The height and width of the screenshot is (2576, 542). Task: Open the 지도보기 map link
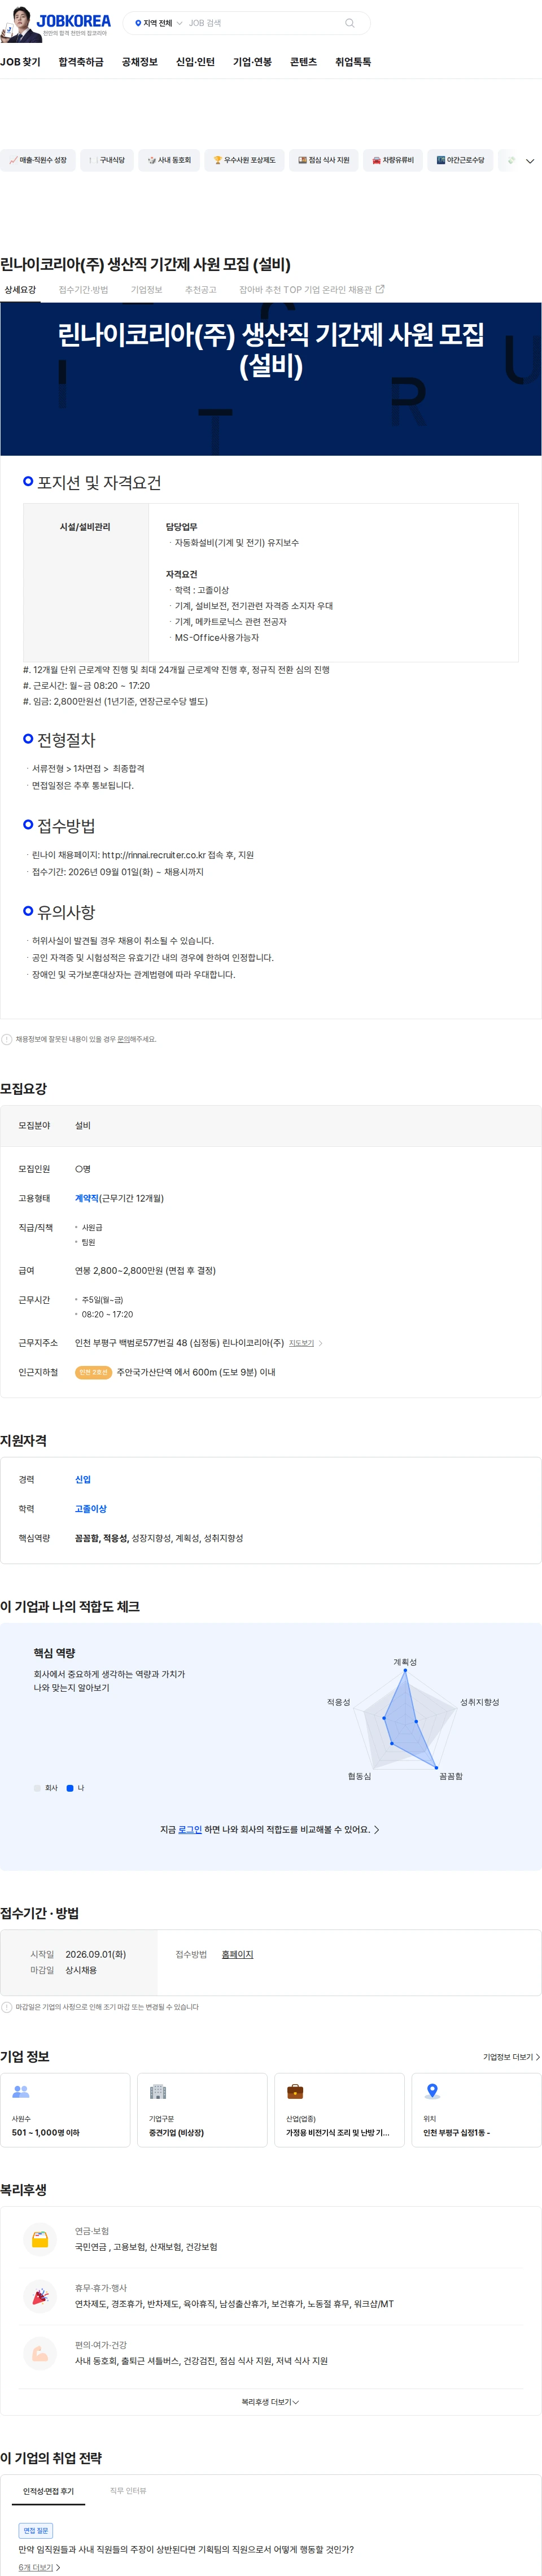301,1343
